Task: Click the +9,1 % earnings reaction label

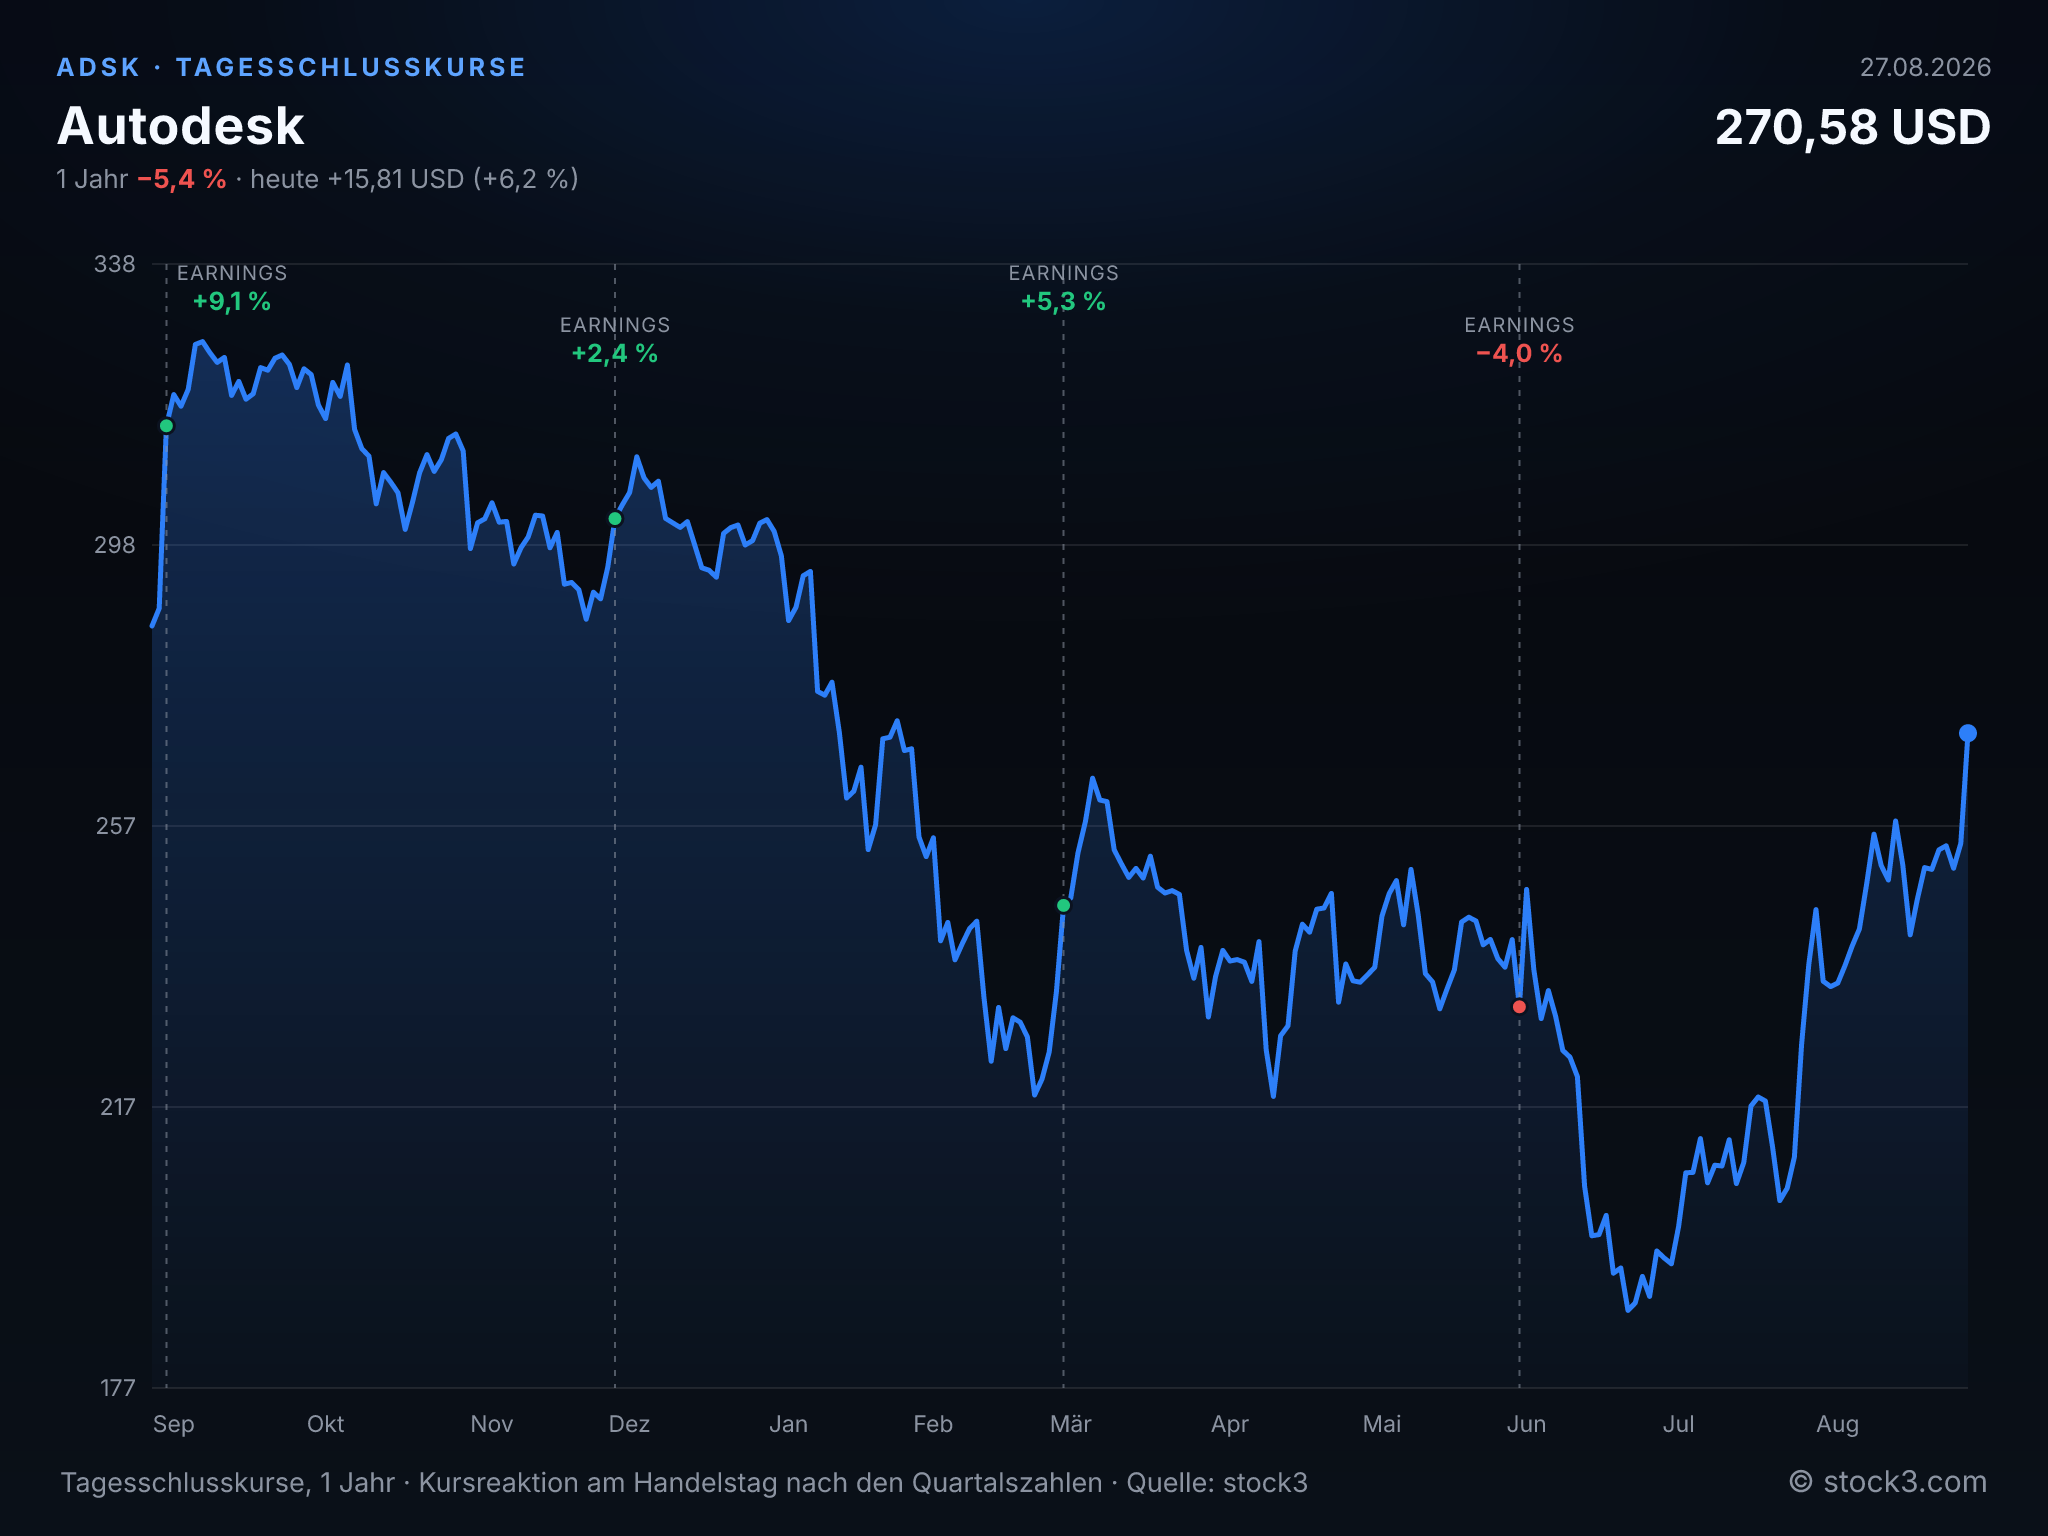Action: tap(232, 301)
